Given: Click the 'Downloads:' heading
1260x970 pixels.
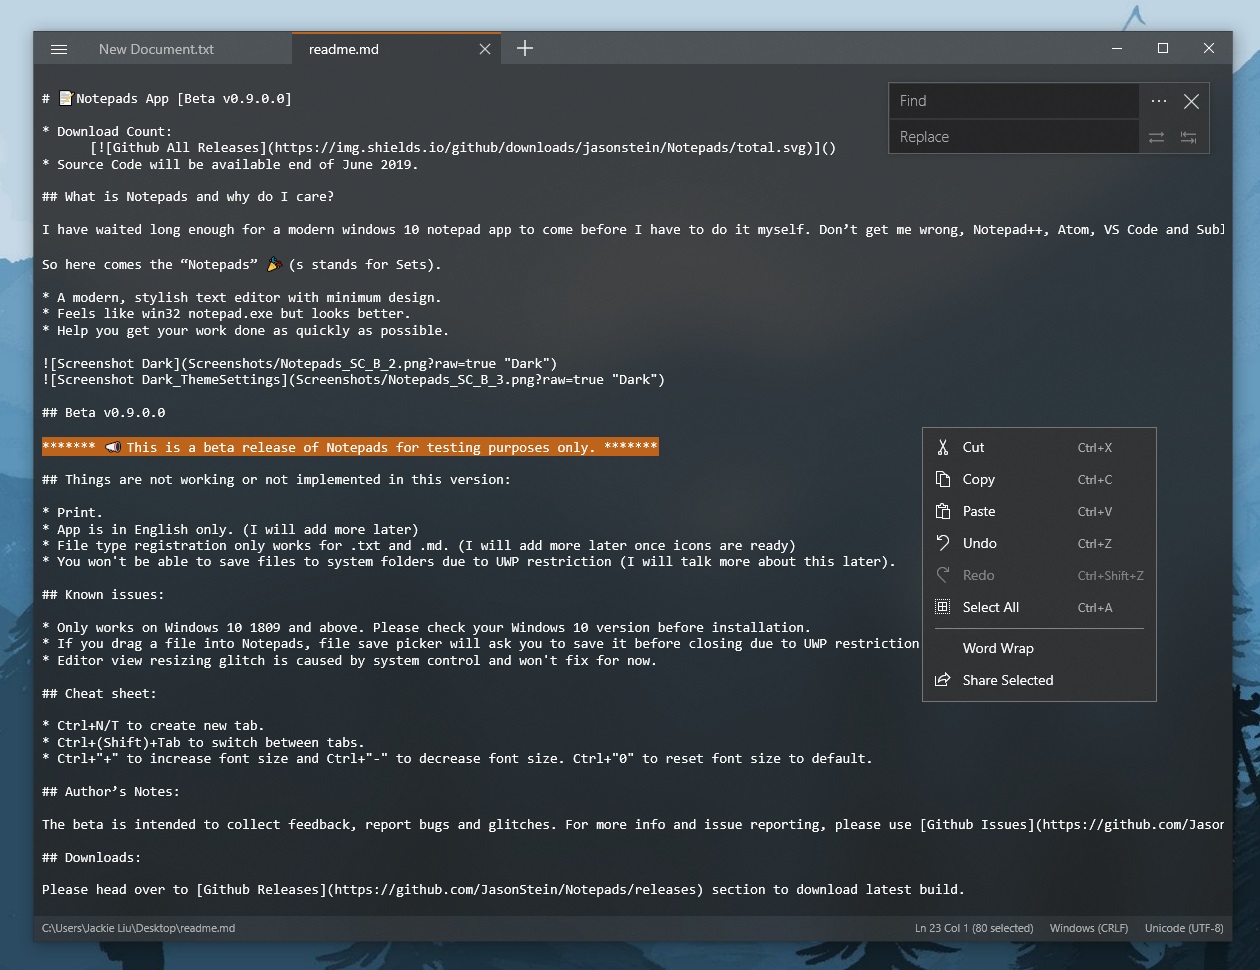Looking at the screenshot, I should (x=92, y=858).
